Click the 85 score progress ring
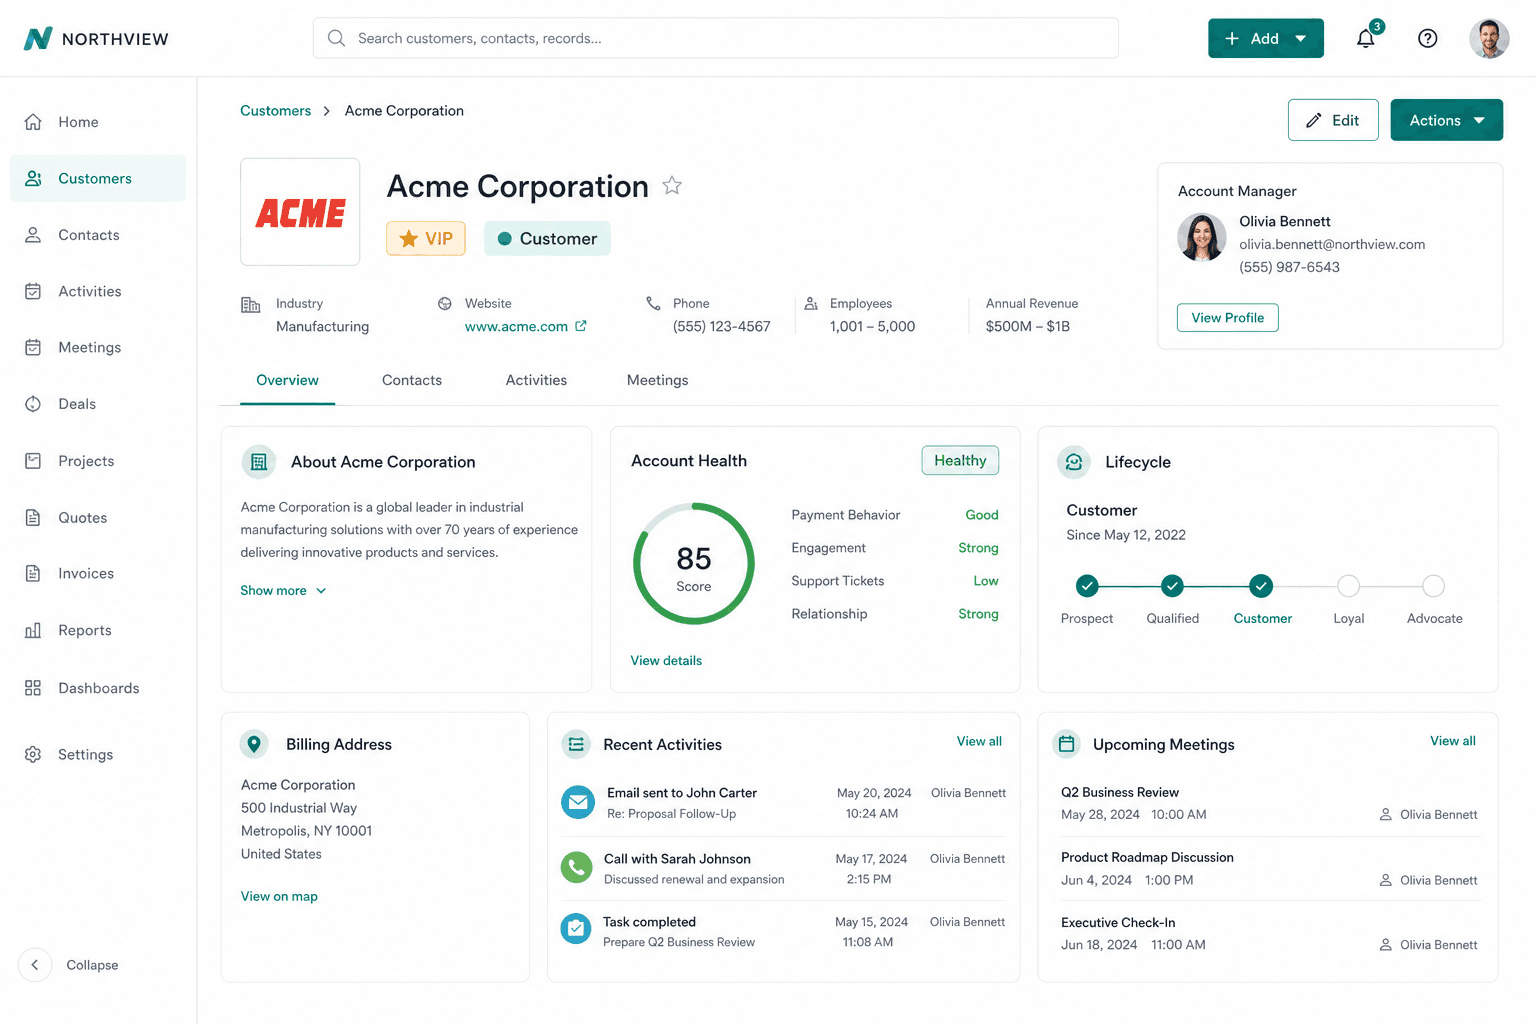Screen dimensions: 1536x1024 pyautogui.click(x=693, y=564)
